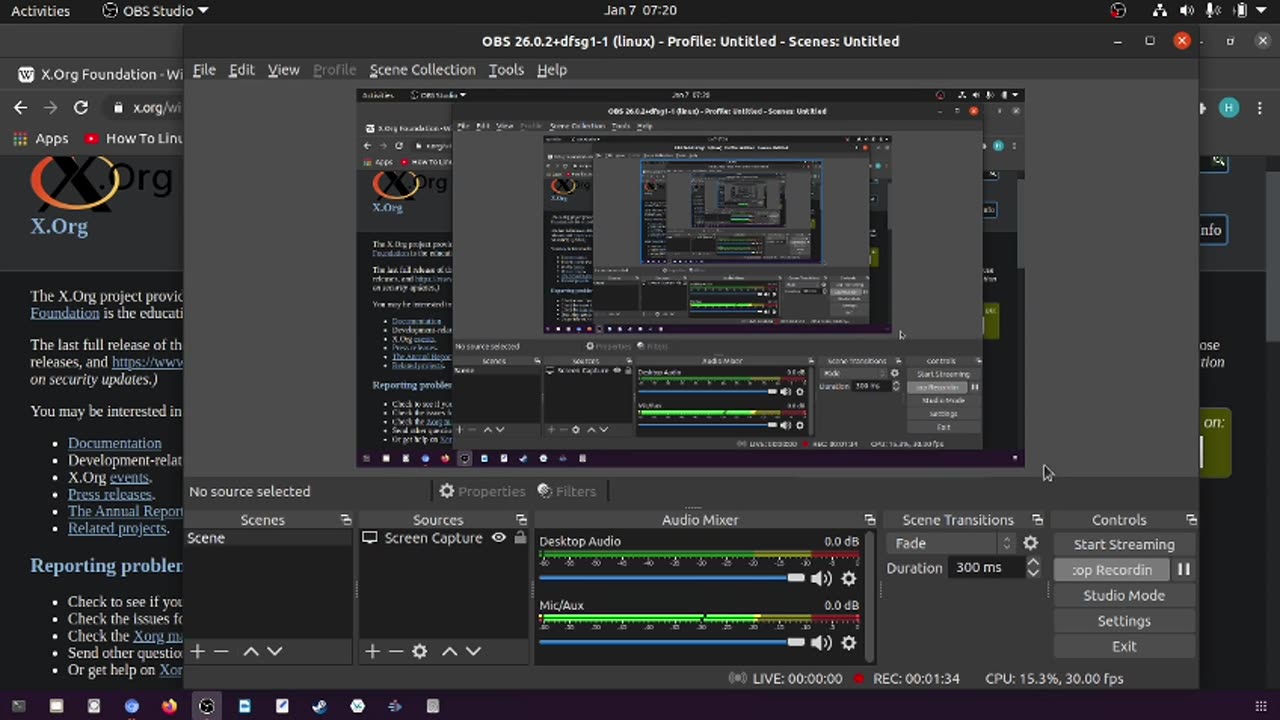Screen dimensions: 1280x720
Task: Open Steam from the taskbar
Action: tap(319, 706)
